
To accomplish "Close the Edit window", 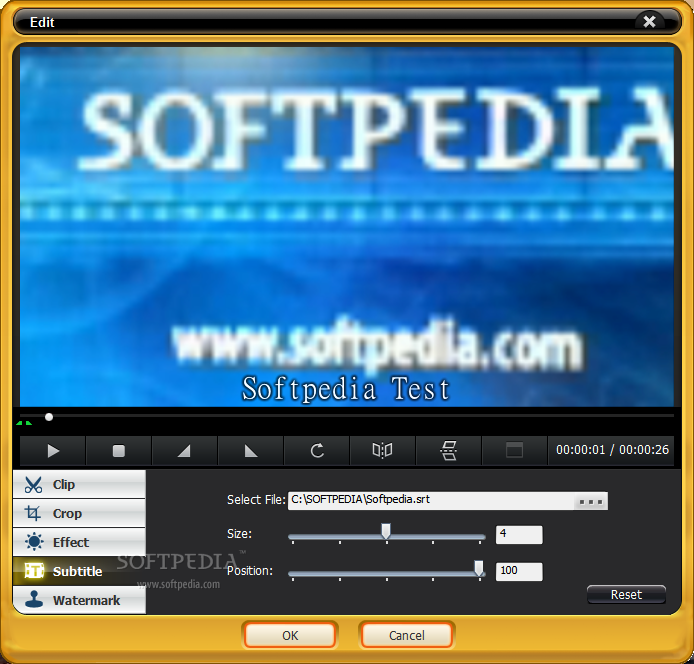I will pos(649,22).
